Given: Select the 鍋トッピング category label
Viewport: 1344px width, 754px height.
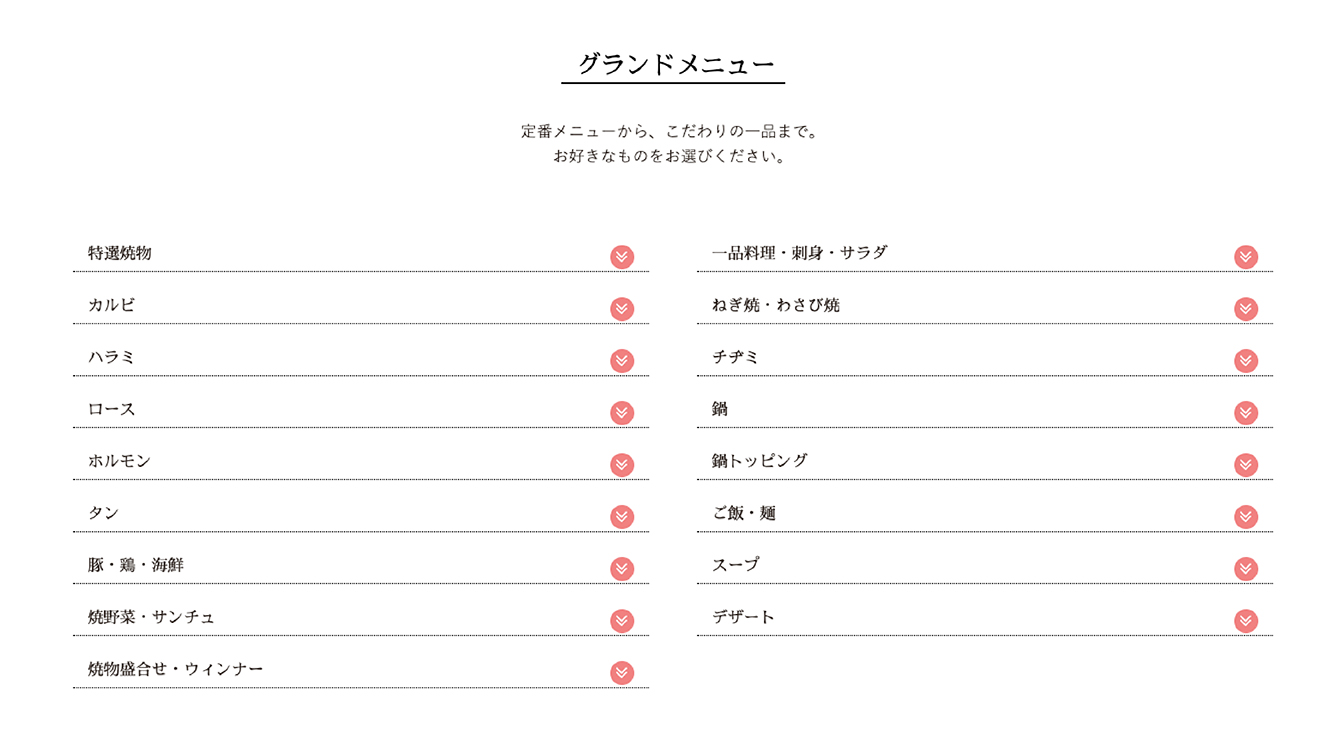Looking at the screenshot, I should tap(760, 461).
